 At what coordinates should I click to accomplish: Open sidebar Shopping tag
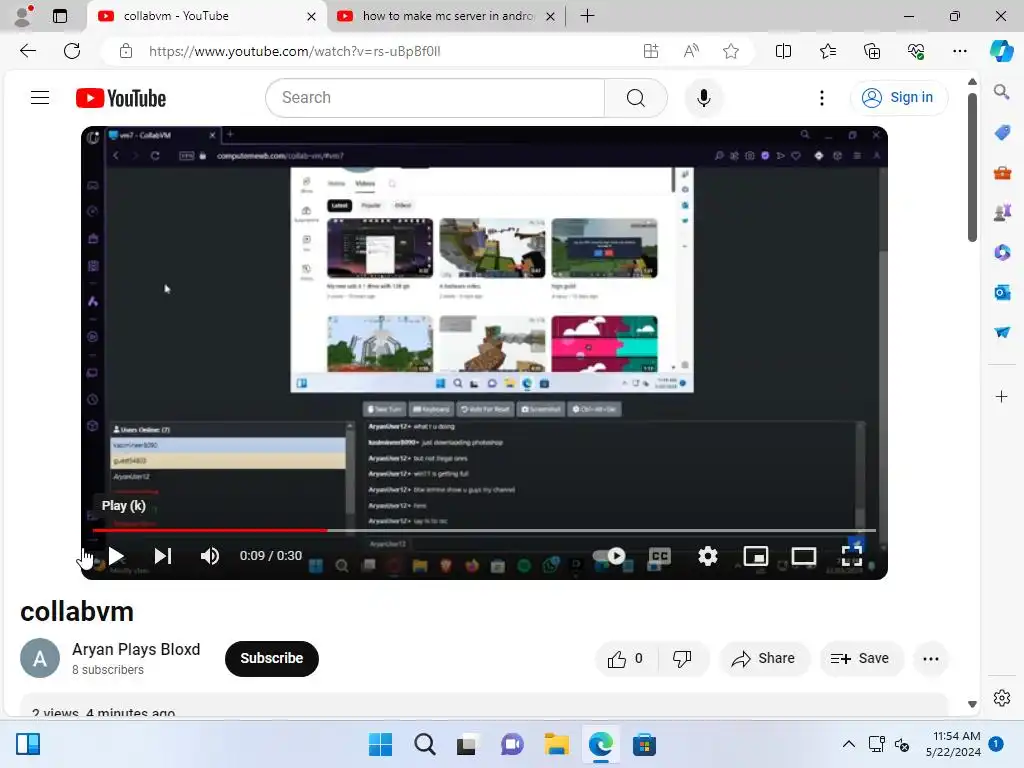point(1002,133)
